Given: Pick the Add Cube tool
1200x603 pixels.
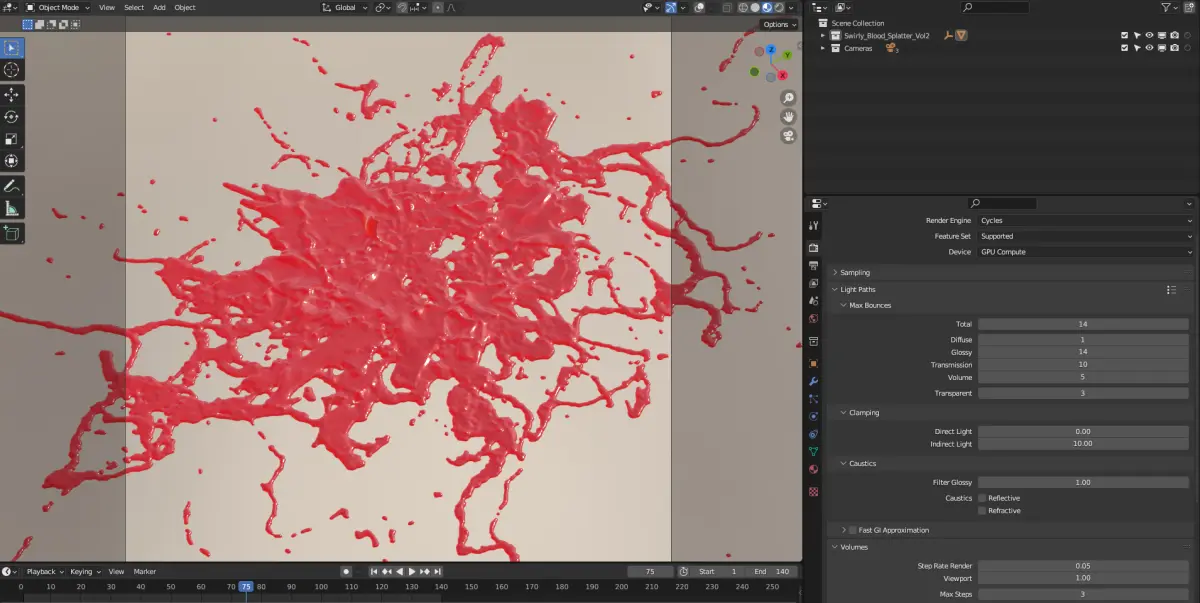Looking at the screenshot, I should pos(12,233).
